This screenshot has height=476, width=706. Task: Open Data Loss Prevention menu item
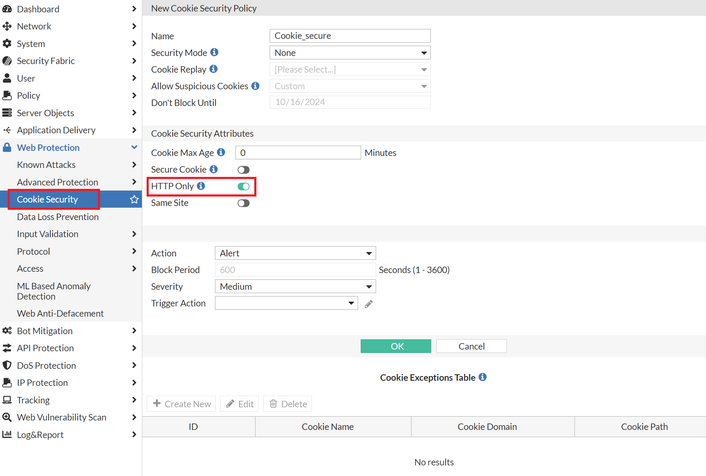point(58,217)
